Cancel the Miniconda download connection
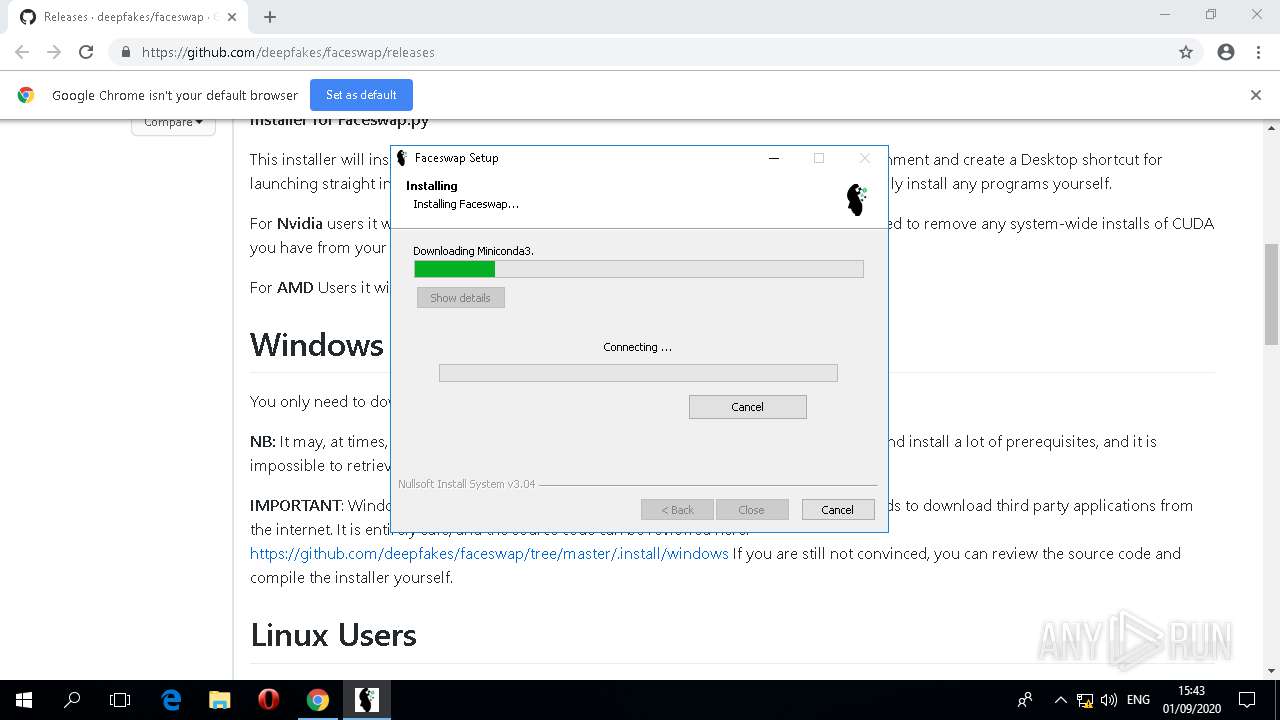 747,407
